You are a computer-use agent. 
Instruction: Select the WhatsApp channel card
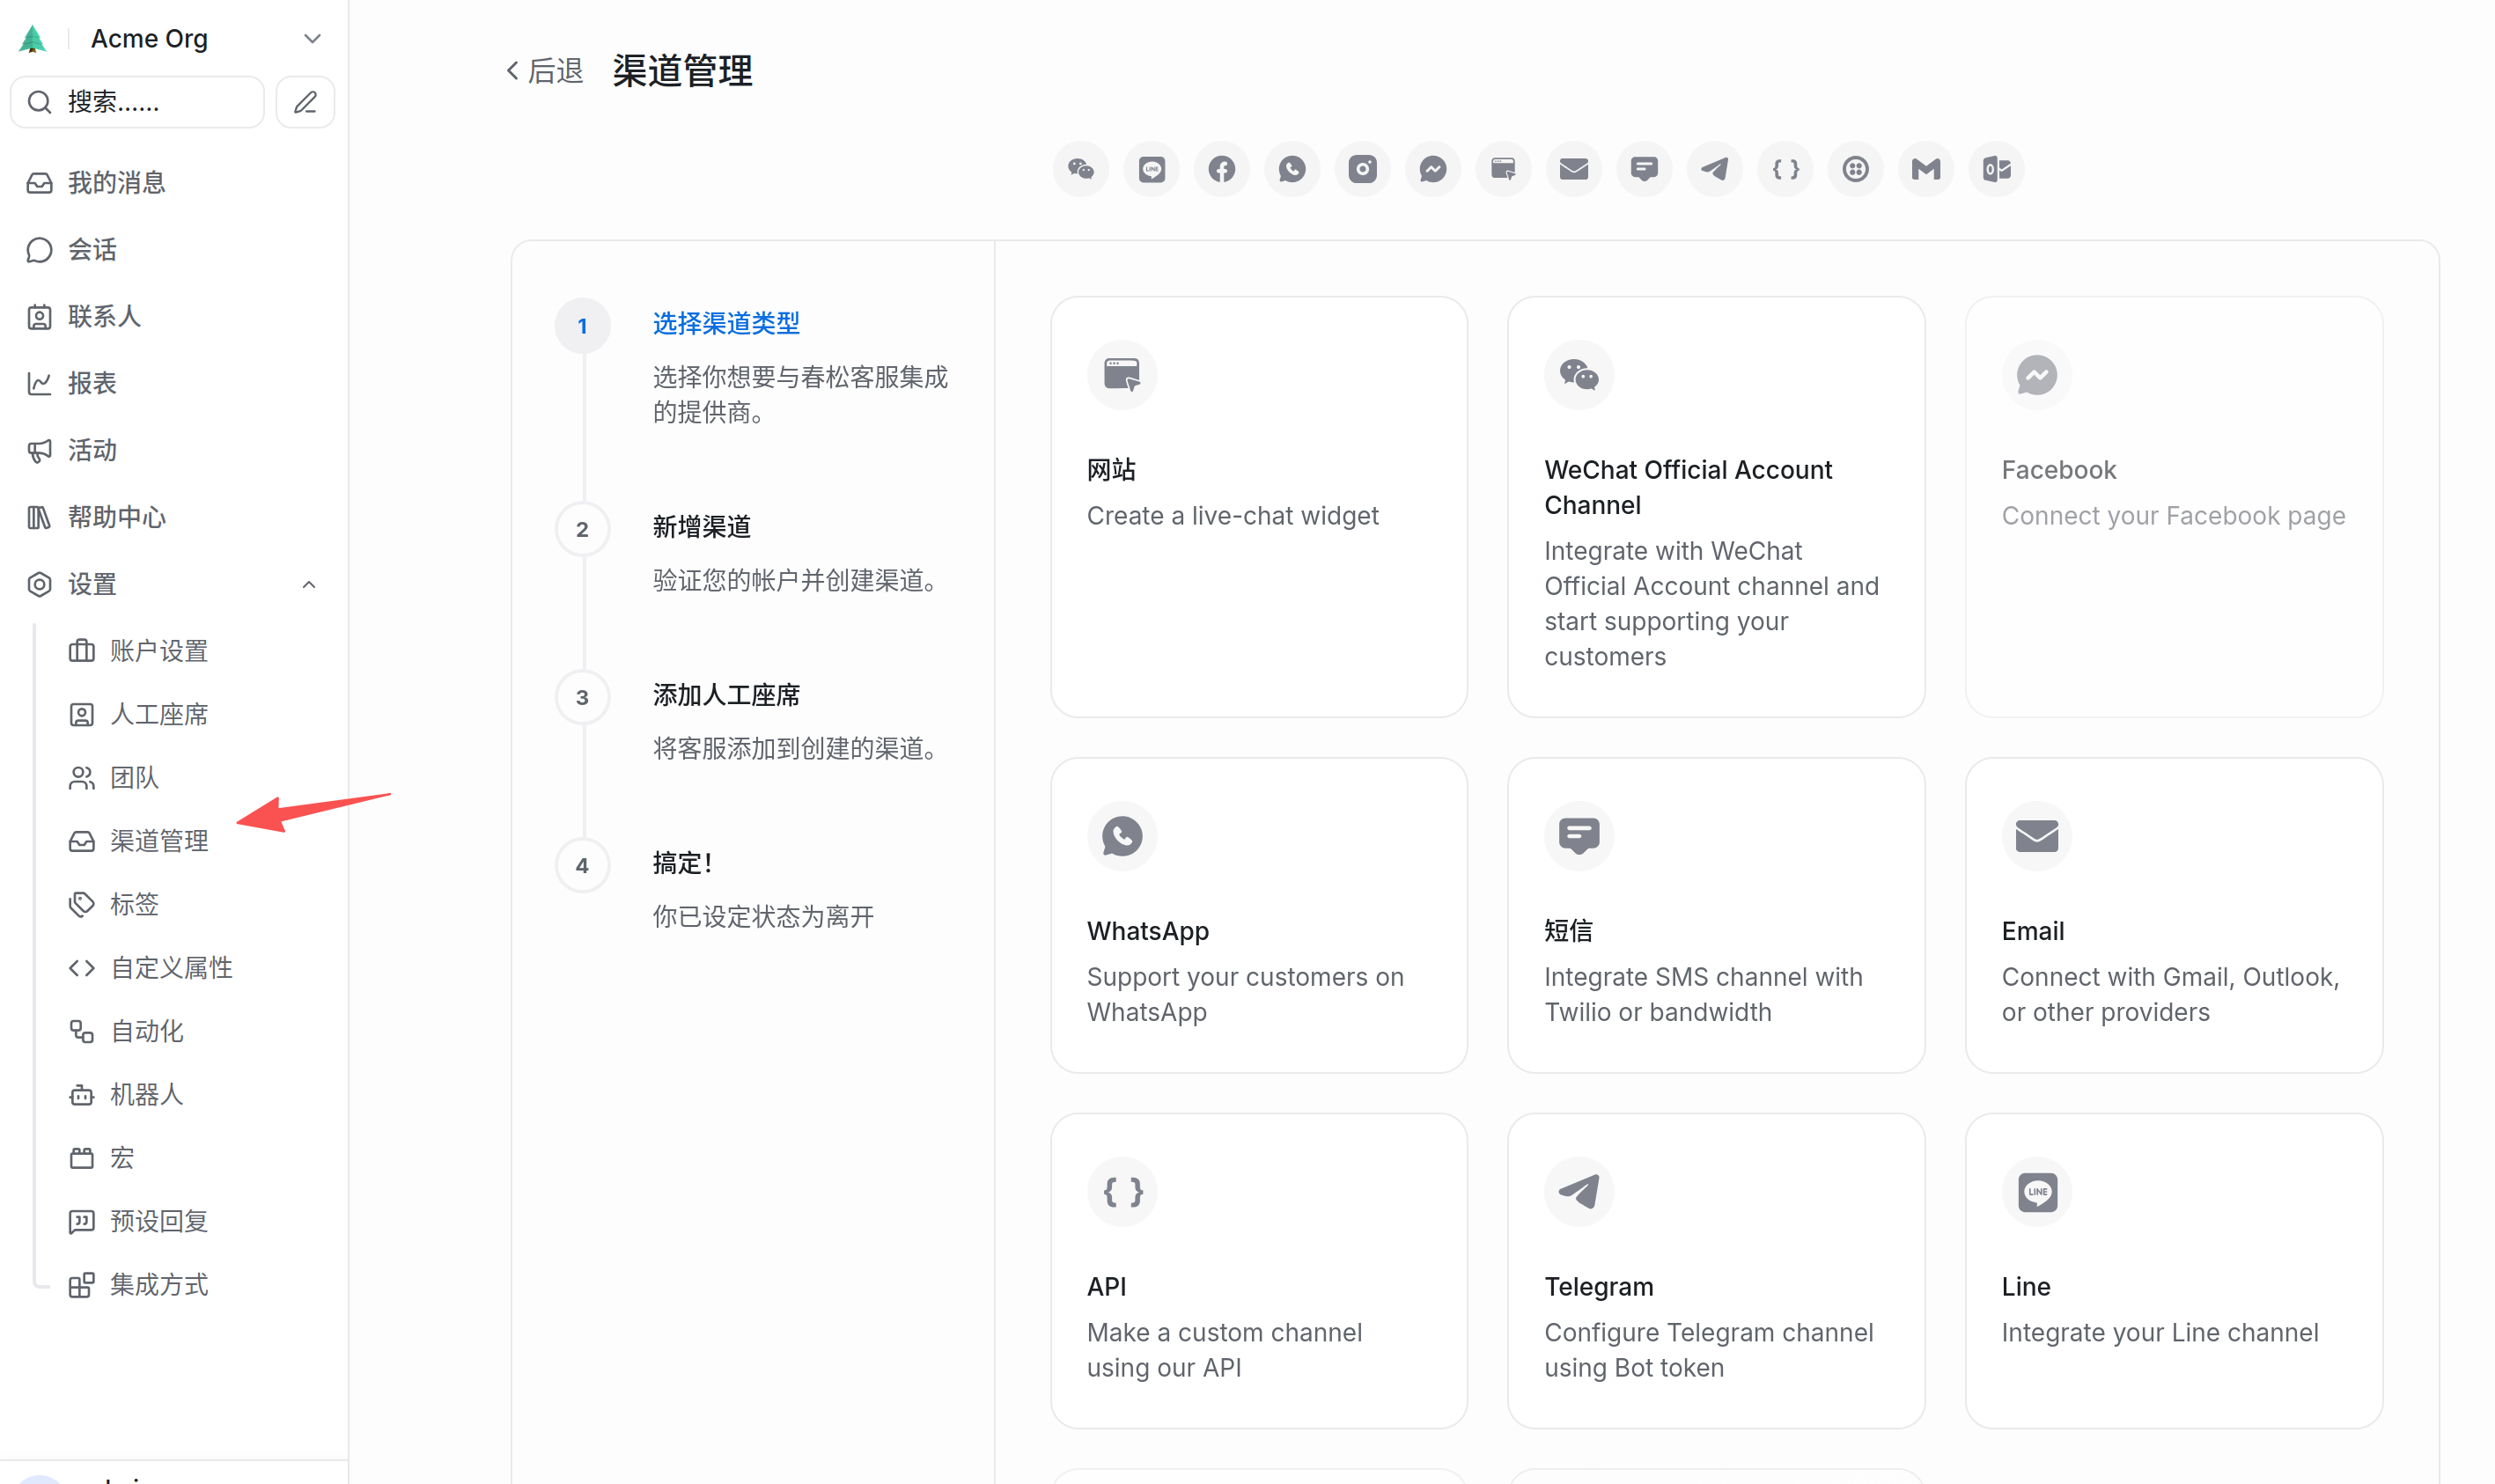[x=1258, y=914]
